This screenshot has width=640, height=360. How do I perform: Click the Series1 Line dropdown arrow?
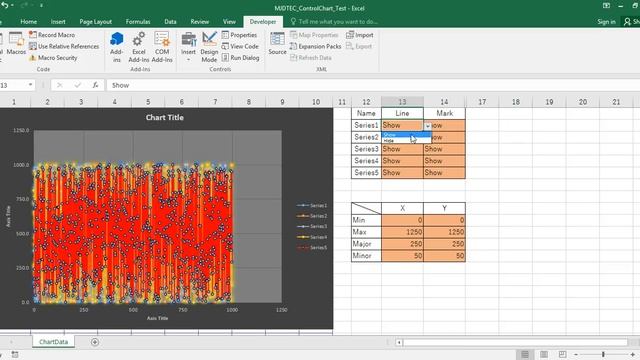(x=427, y=126)
